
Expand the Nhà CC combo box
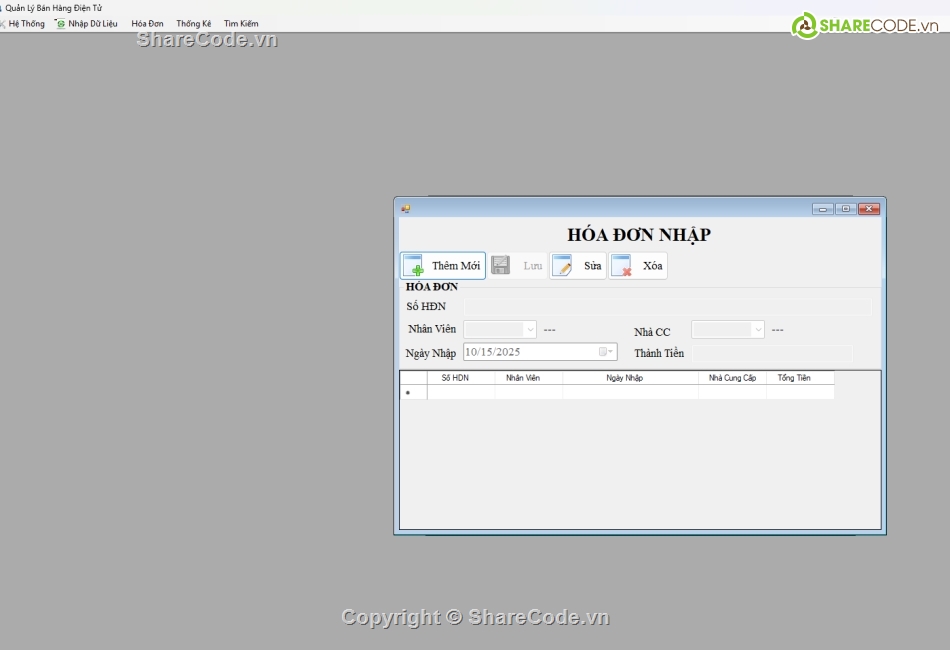click(x=757, y=329)
